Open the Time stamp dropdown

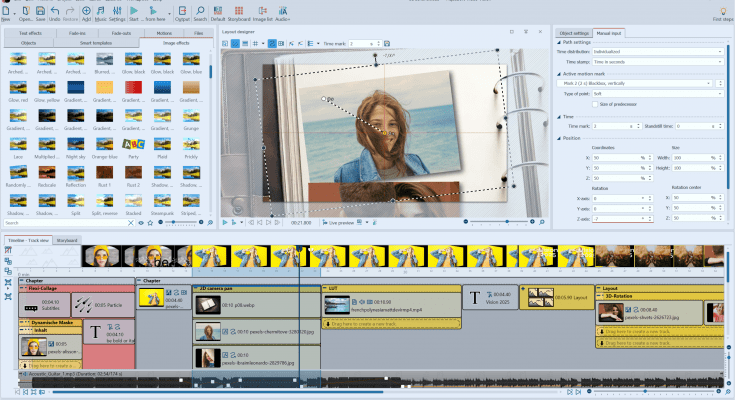pos(658,62)
